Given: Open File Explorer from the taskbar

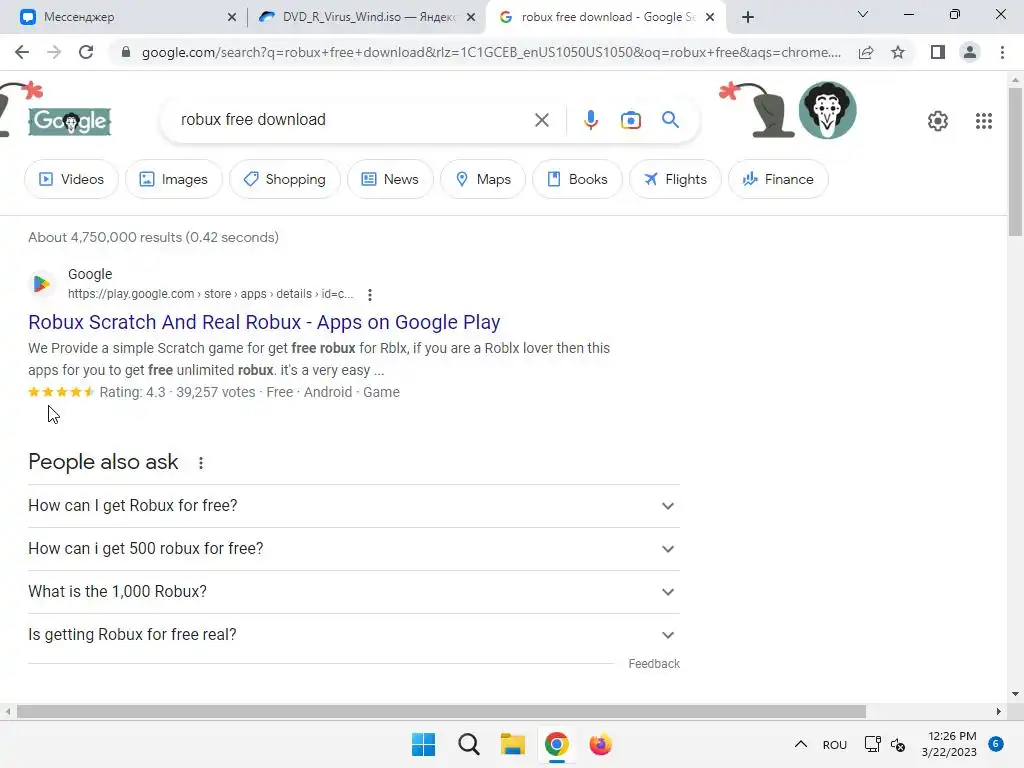Looking at the screenshot, I should coord(513,744).
